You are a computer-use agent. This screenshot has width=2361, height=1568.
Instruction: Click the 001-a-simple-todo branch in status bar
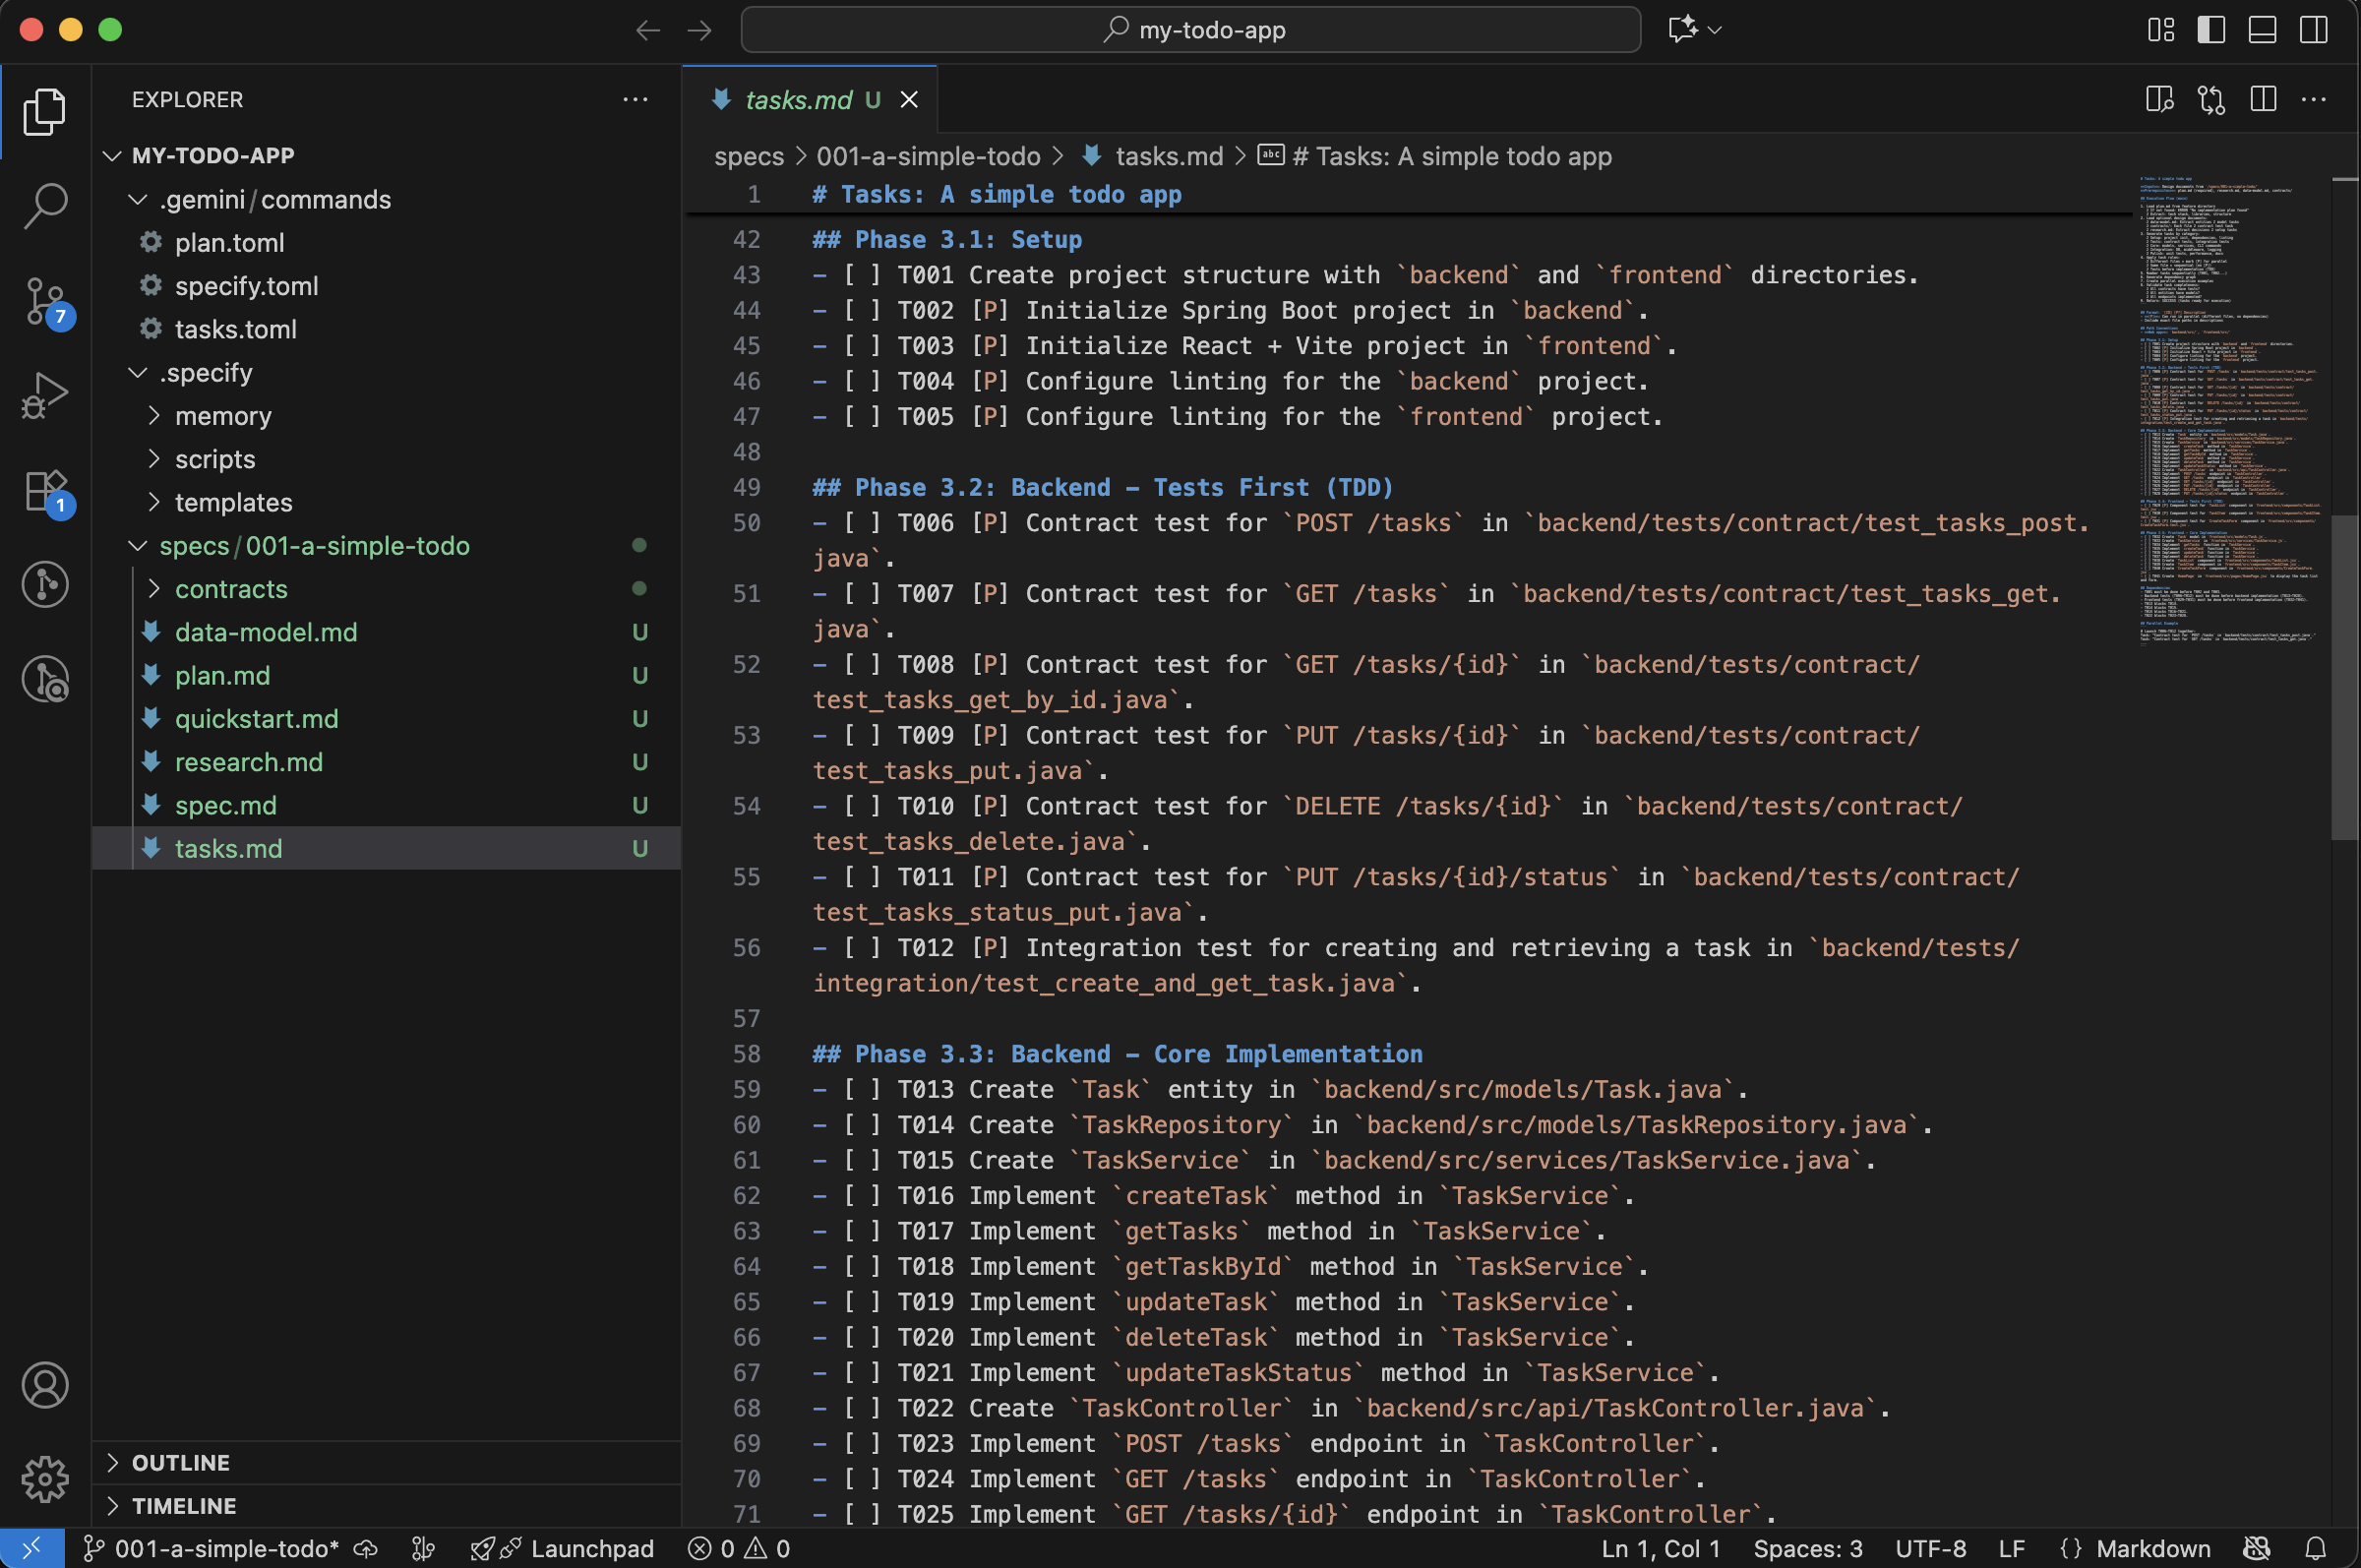[x=211, y=1548]
